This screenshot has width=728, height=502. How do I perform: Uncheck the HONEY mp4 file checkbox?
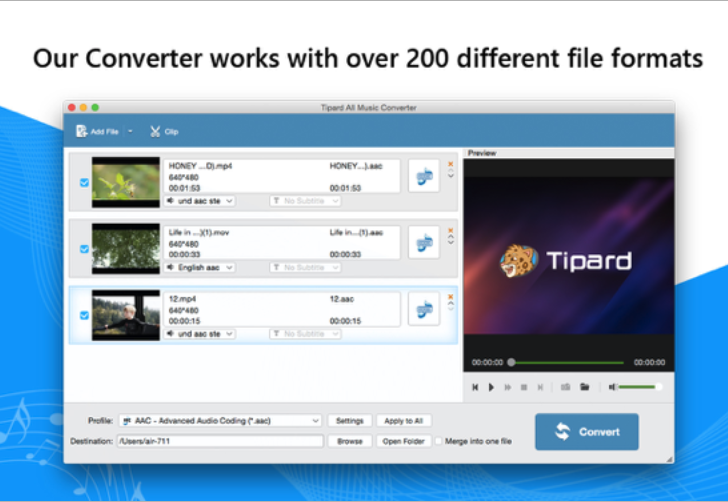tap(84, 183)
